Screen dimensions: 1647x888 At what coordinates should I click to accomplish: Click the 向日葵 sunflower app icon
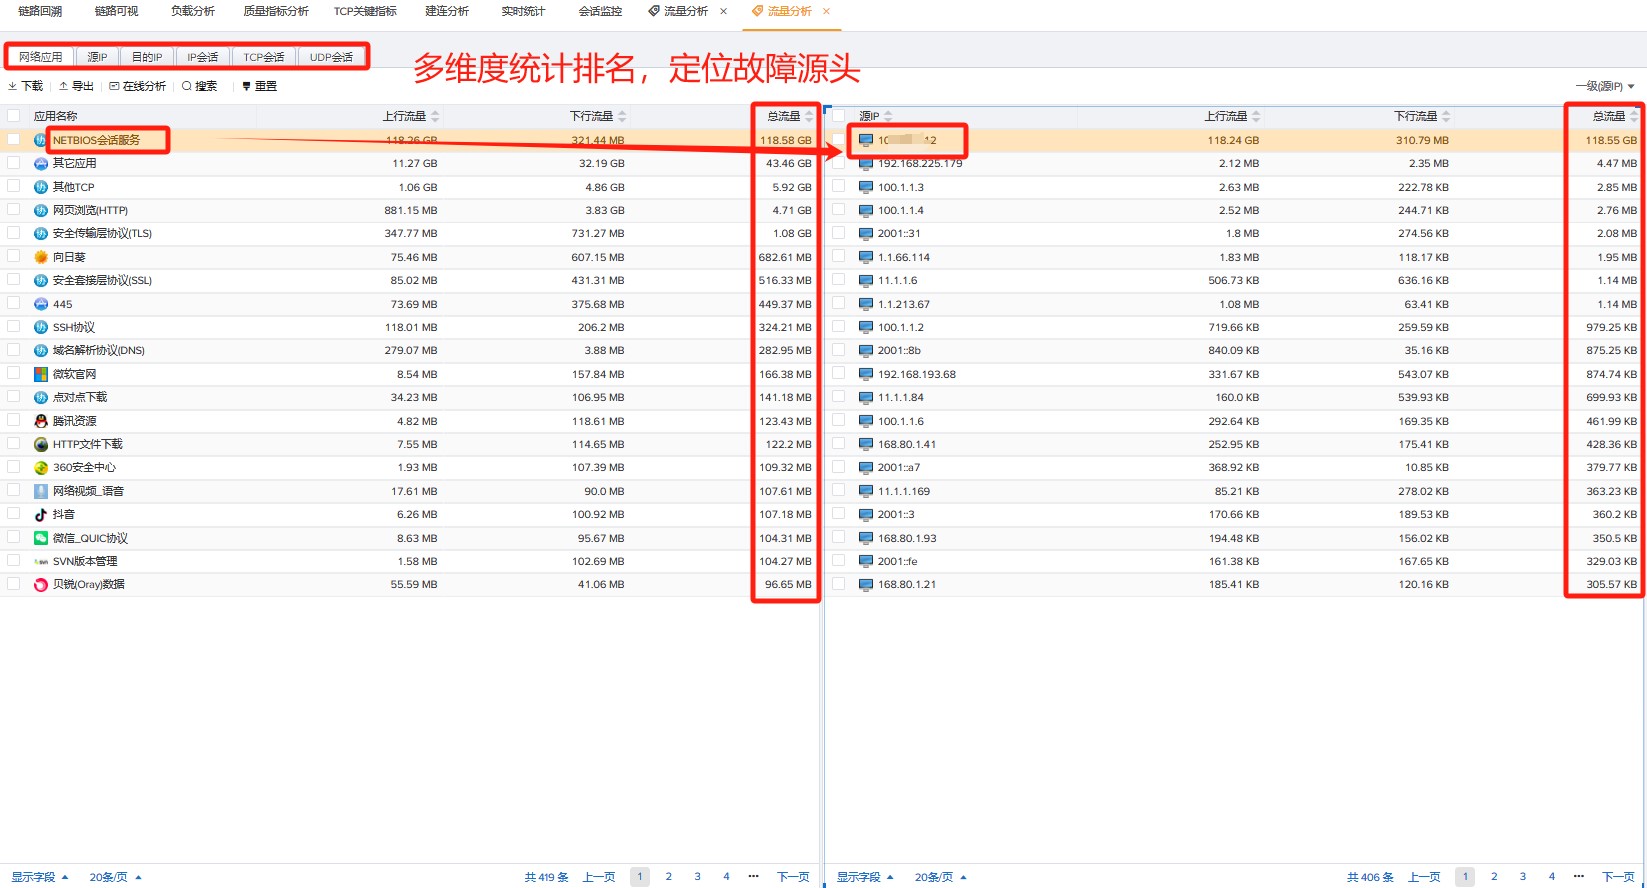pyautogui.click(x=41, y=257)
